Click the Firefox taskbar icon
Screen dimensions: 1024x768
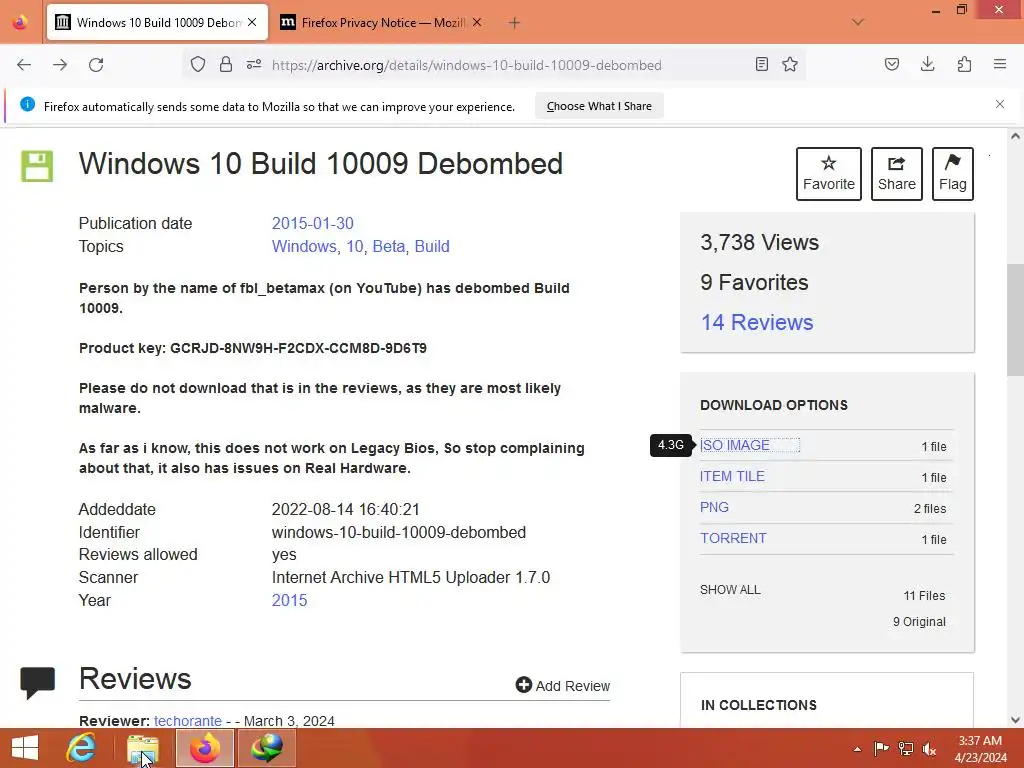(205, 748)
